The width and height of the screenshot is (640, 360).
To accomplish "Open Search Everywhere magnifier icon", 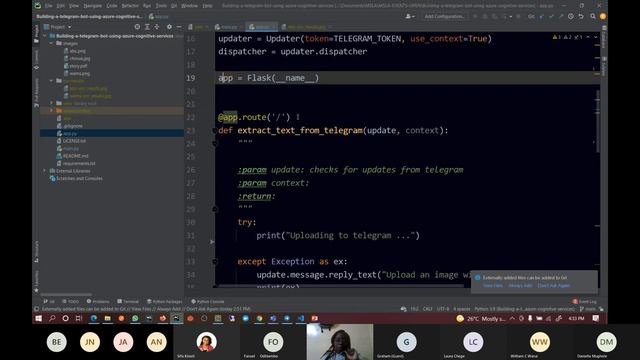I will tap(592, 16).
